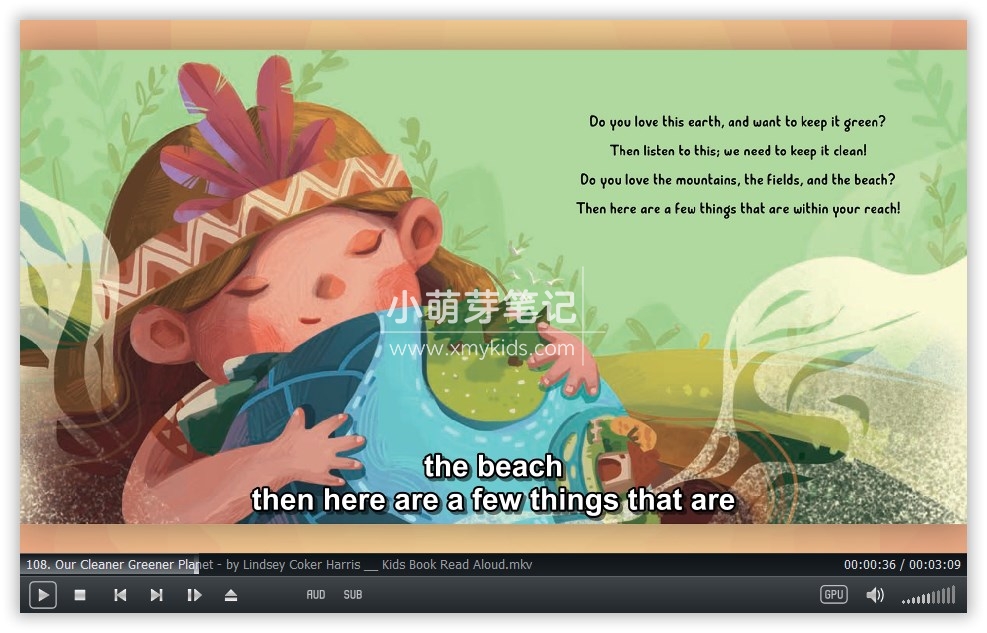Image resolution: width=987 pixels, height=633 pixels.
Task: Toggle subtitles with the SUB button
Action: coord(352,594)
